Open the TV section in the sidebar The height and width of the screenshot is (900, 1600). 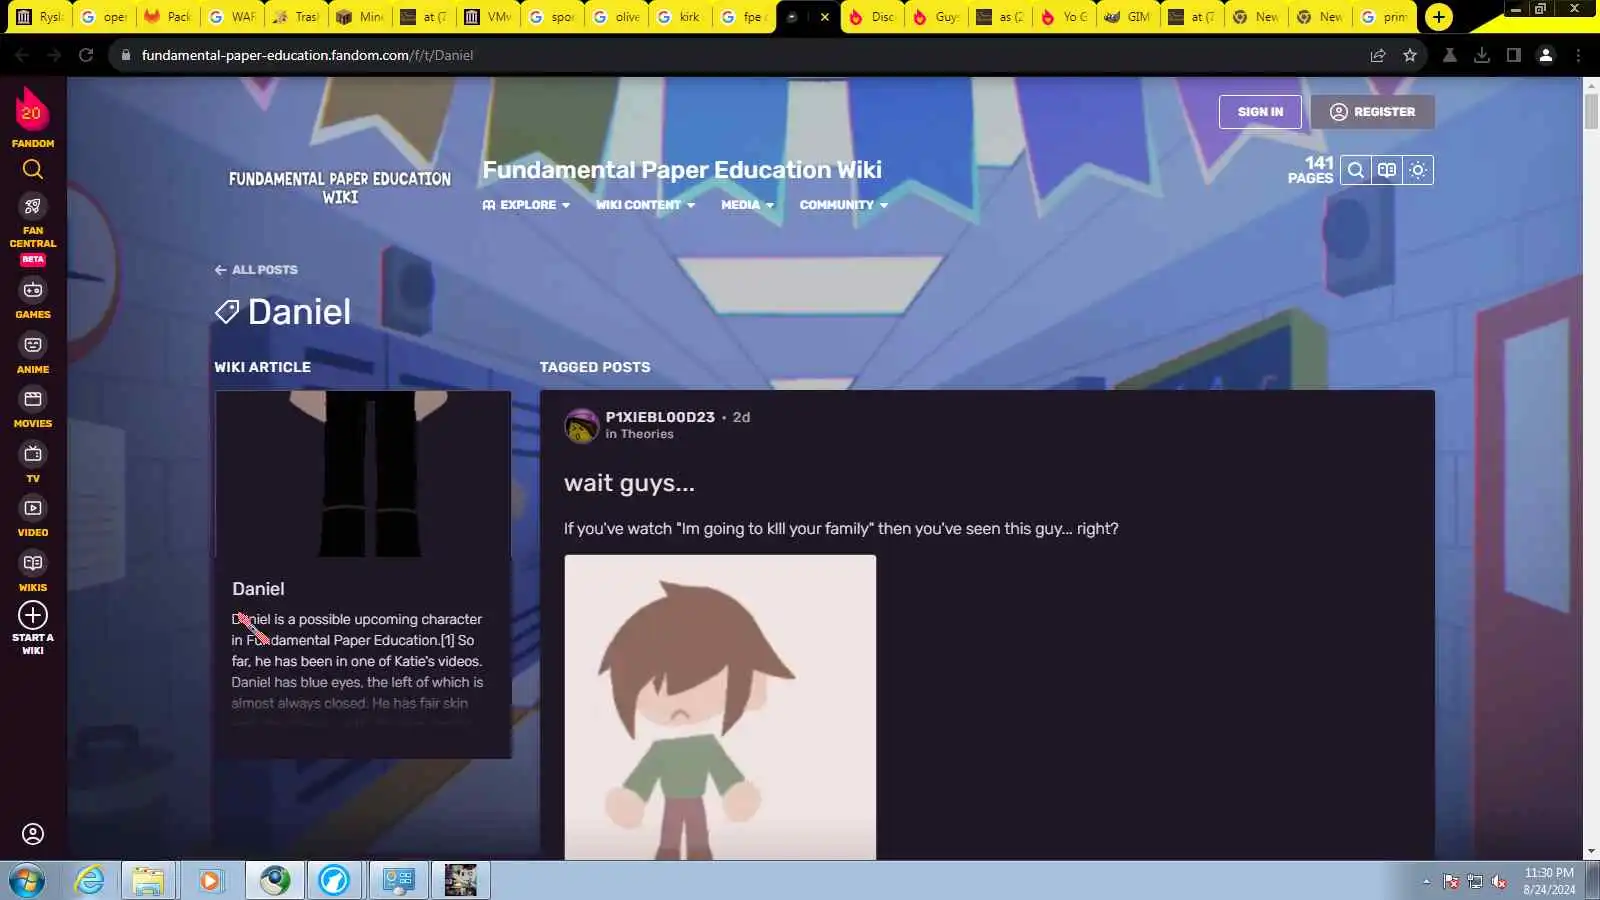pos(33,463)
